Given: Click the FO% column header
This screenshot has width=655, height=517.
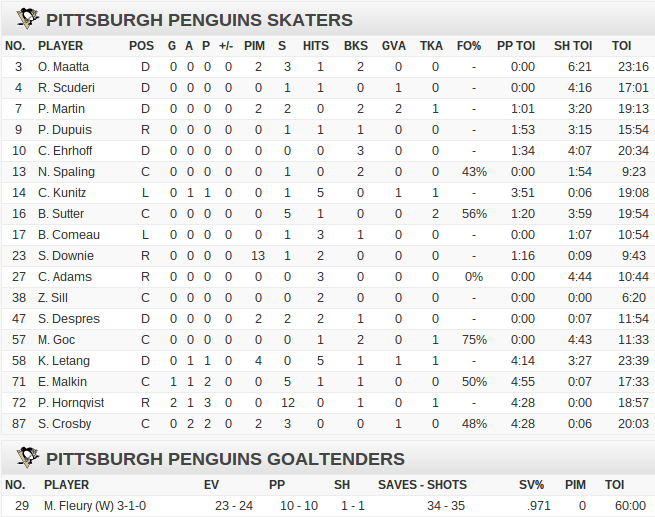Looking at the screenshot, I should pos(469,46).
